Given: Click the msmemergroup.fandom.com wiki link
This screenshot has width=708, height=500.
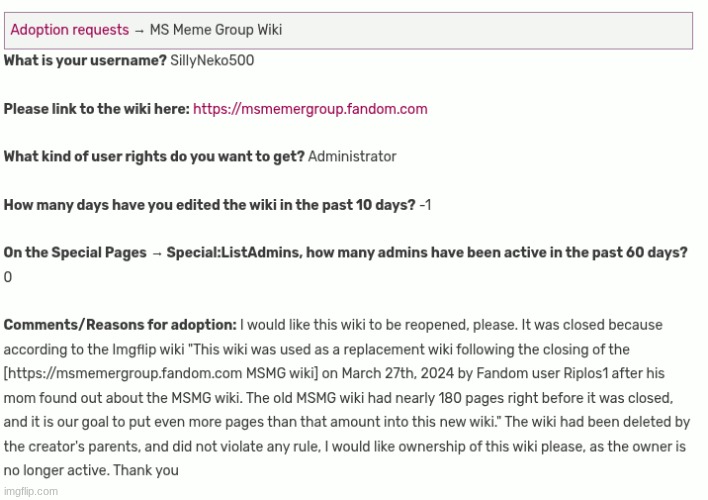Looking at the screenshot, I should point(310,109).
